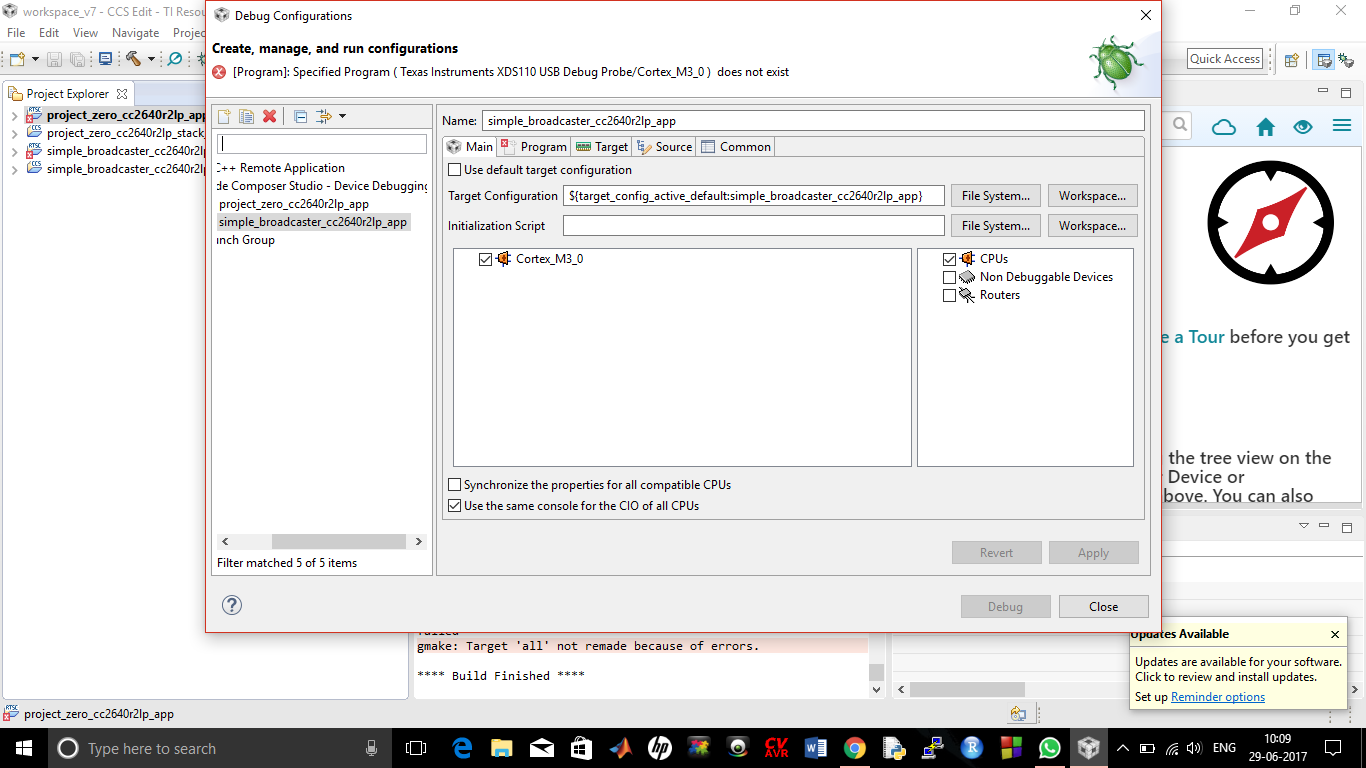Click the New wizard icon in main toolbar
The image size is (1366, 768).
pyautogui.click(x=17, y=59)
